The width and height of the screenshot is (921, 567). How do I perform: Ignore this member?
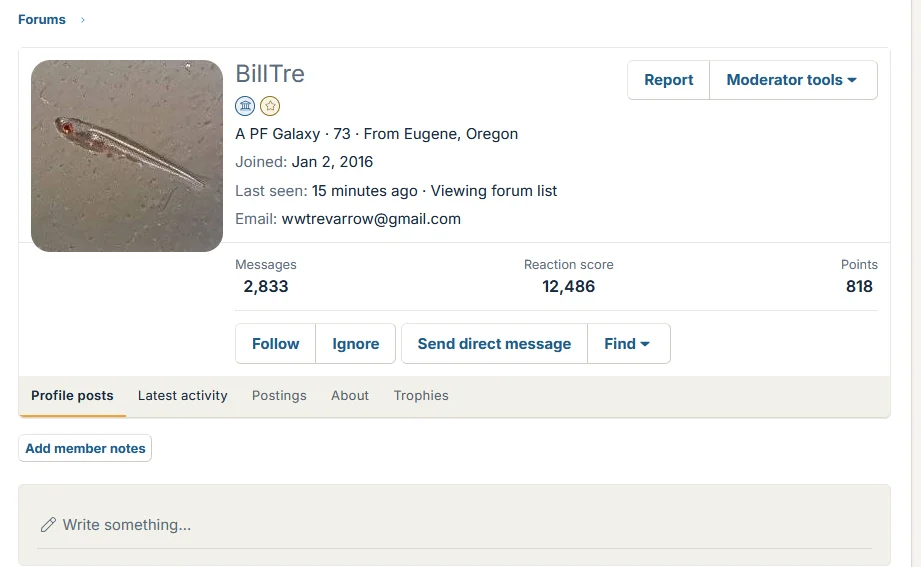(x=355, y=344)
